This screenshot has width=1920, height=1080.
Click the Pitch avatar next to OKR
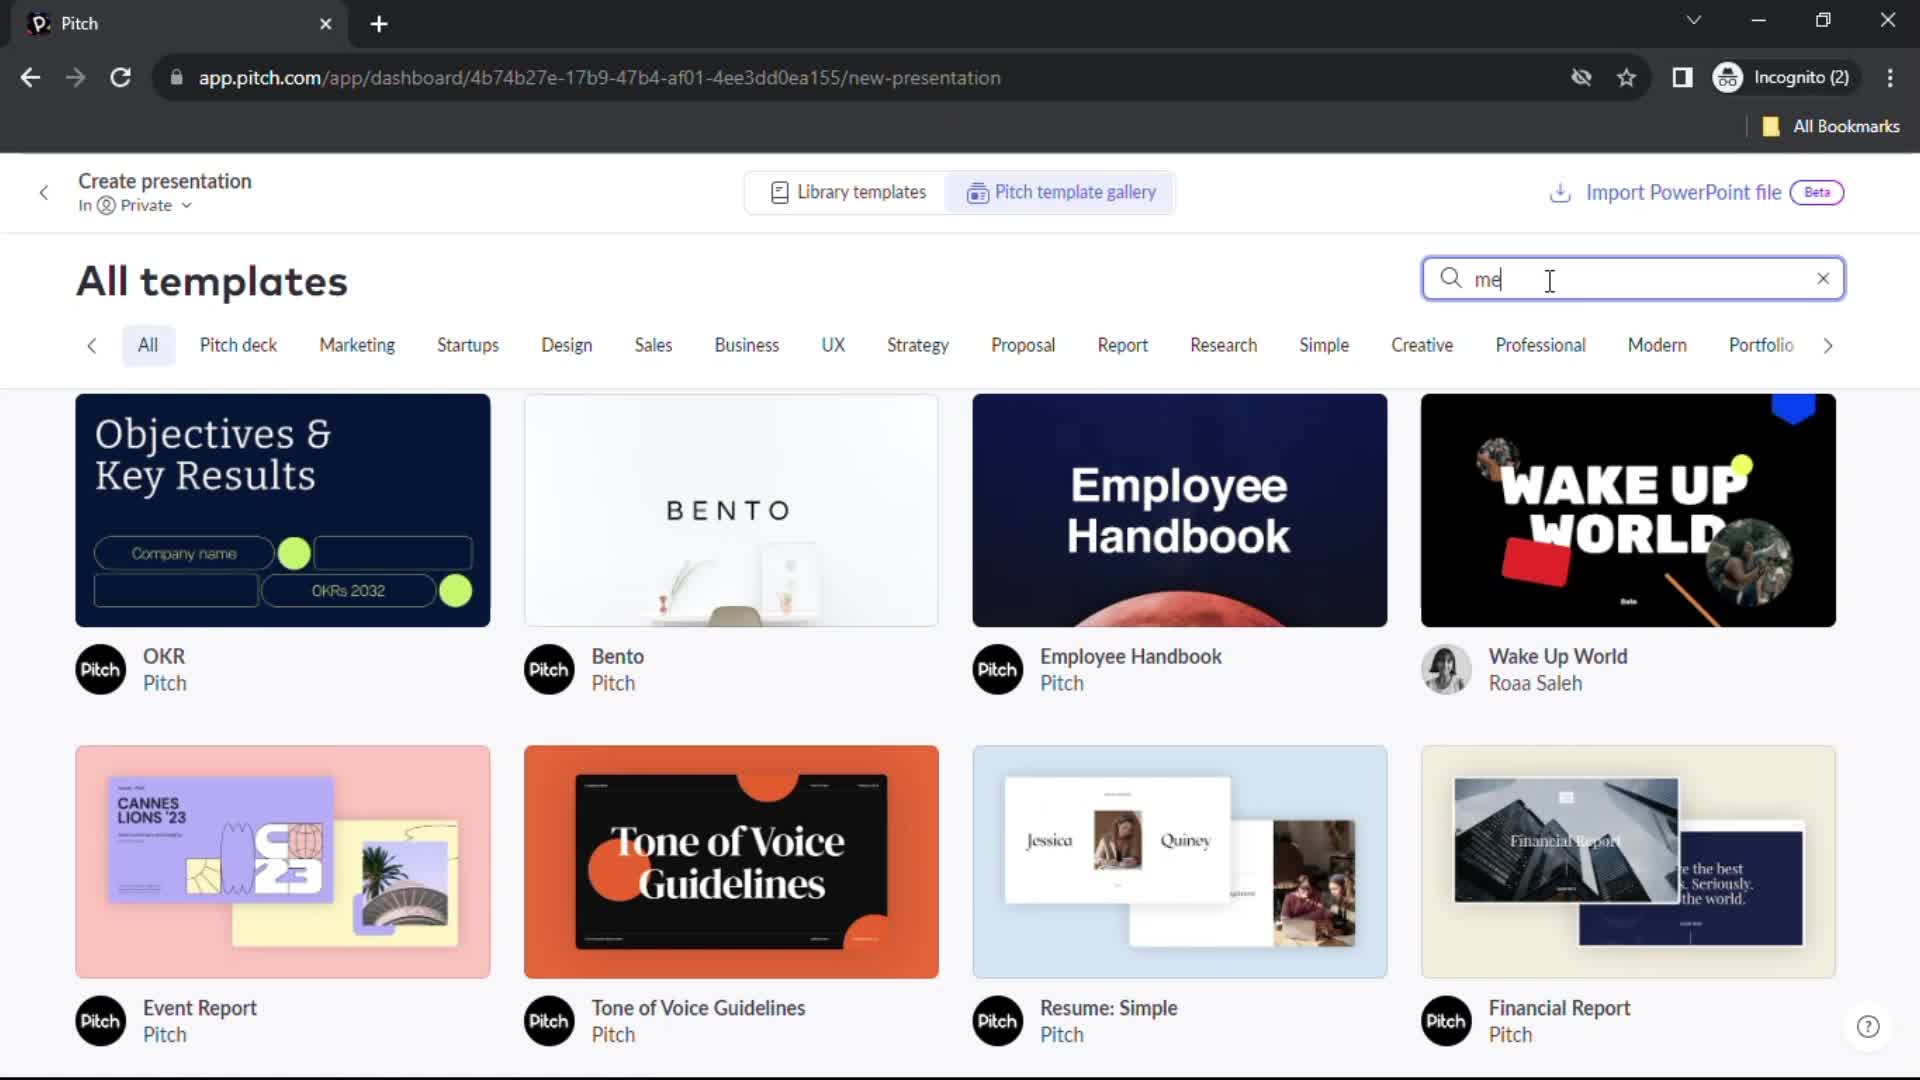tap(101, 670)
